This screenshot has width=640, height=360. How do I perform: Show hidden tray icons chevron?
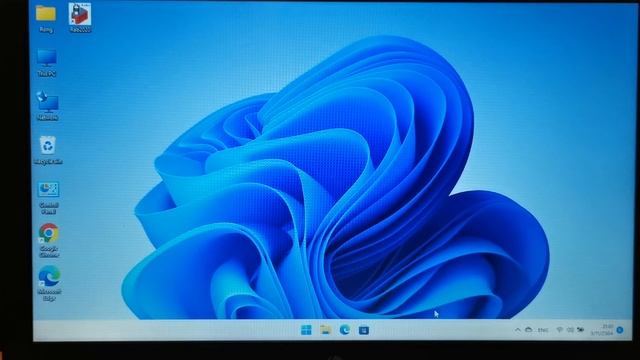pos(518,330)
